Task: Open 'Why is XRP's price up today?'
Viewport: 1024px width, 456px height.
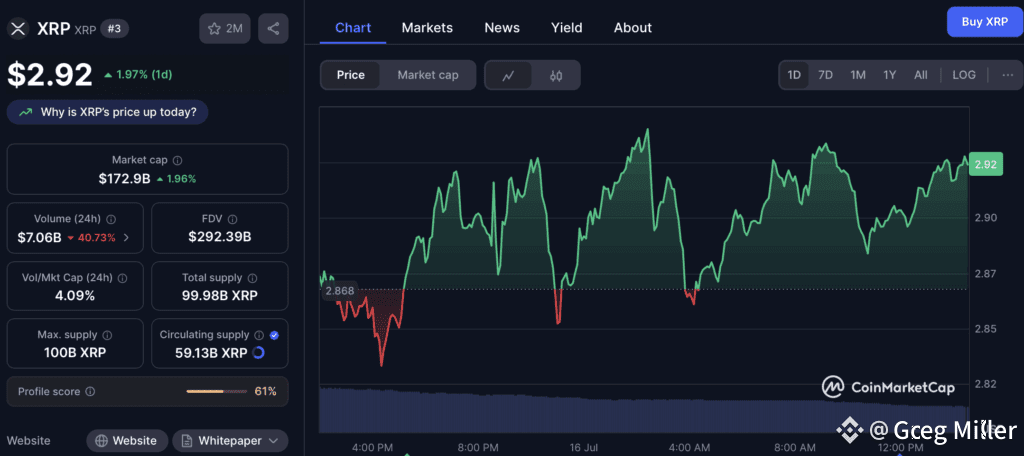Action: tap(108, 112)
